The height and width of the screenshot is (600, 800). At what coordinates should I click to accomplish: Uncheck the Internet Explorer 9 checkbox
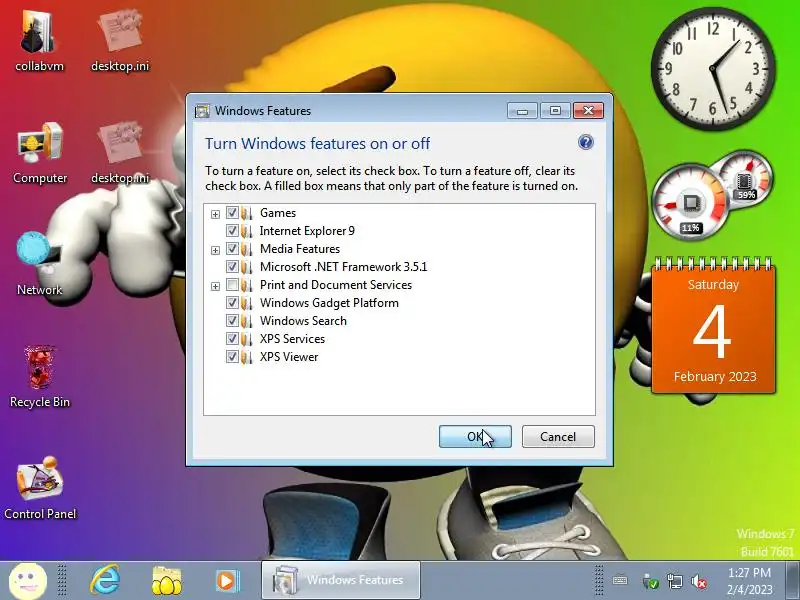[x=232, y=231]
